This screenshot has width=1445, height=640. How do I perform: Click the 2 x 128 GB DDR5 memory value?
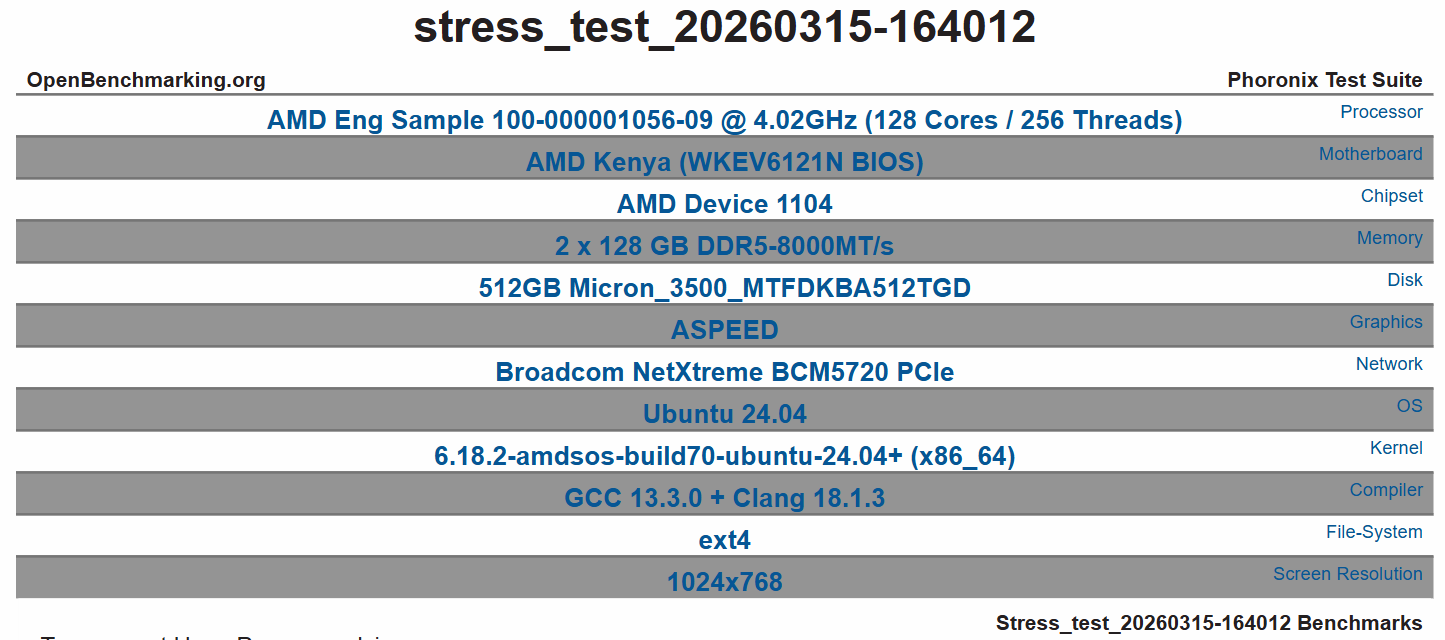725,246
